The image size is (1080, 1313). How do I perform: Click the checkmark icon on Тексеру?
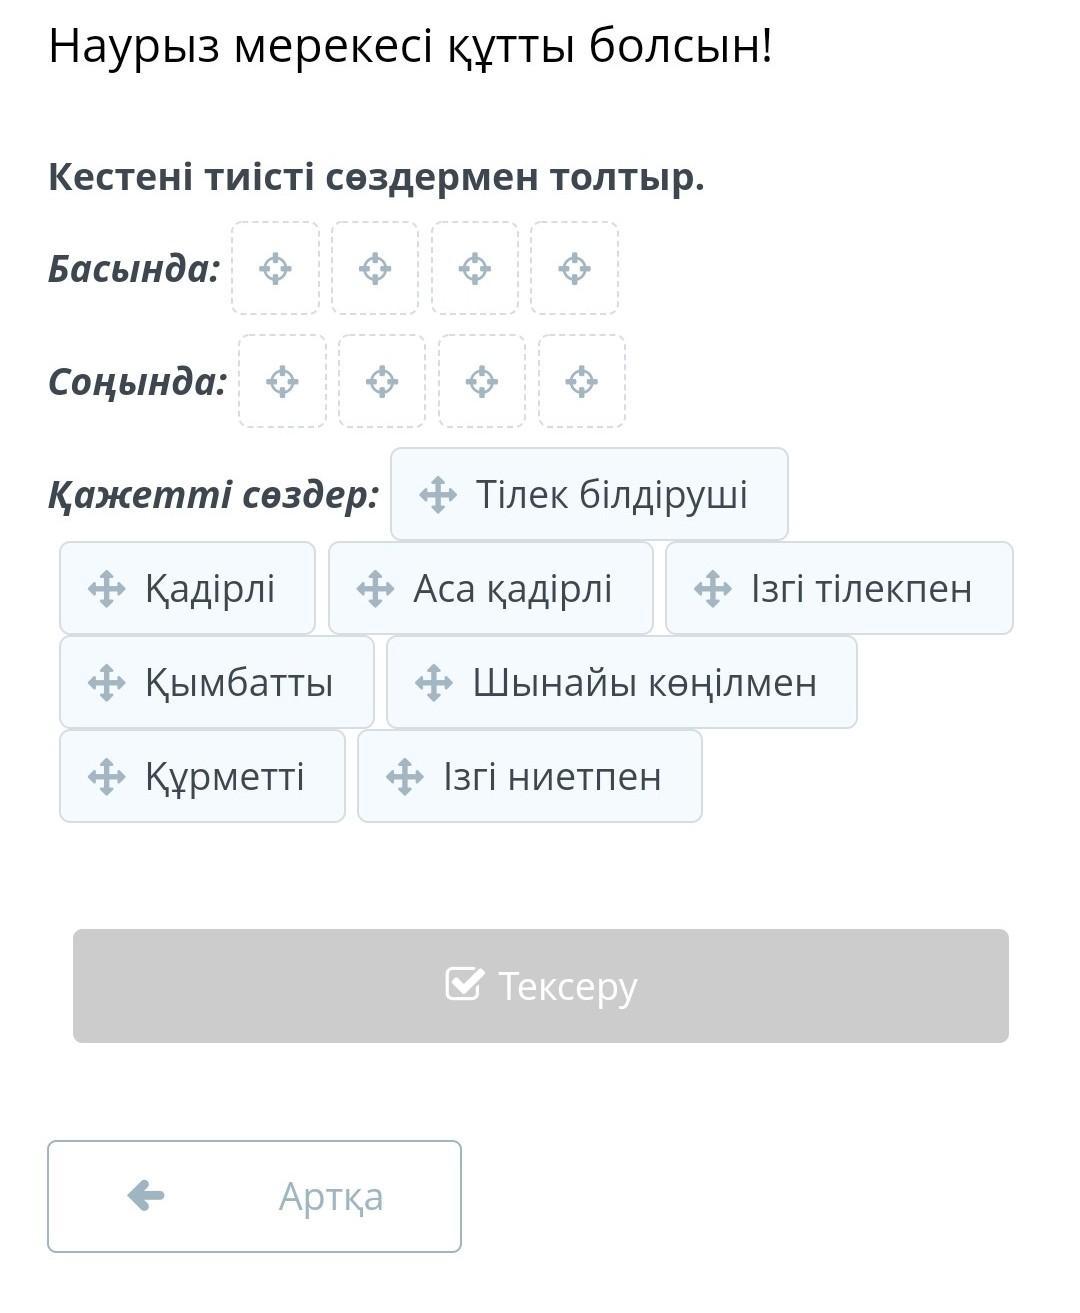(464, 985)
